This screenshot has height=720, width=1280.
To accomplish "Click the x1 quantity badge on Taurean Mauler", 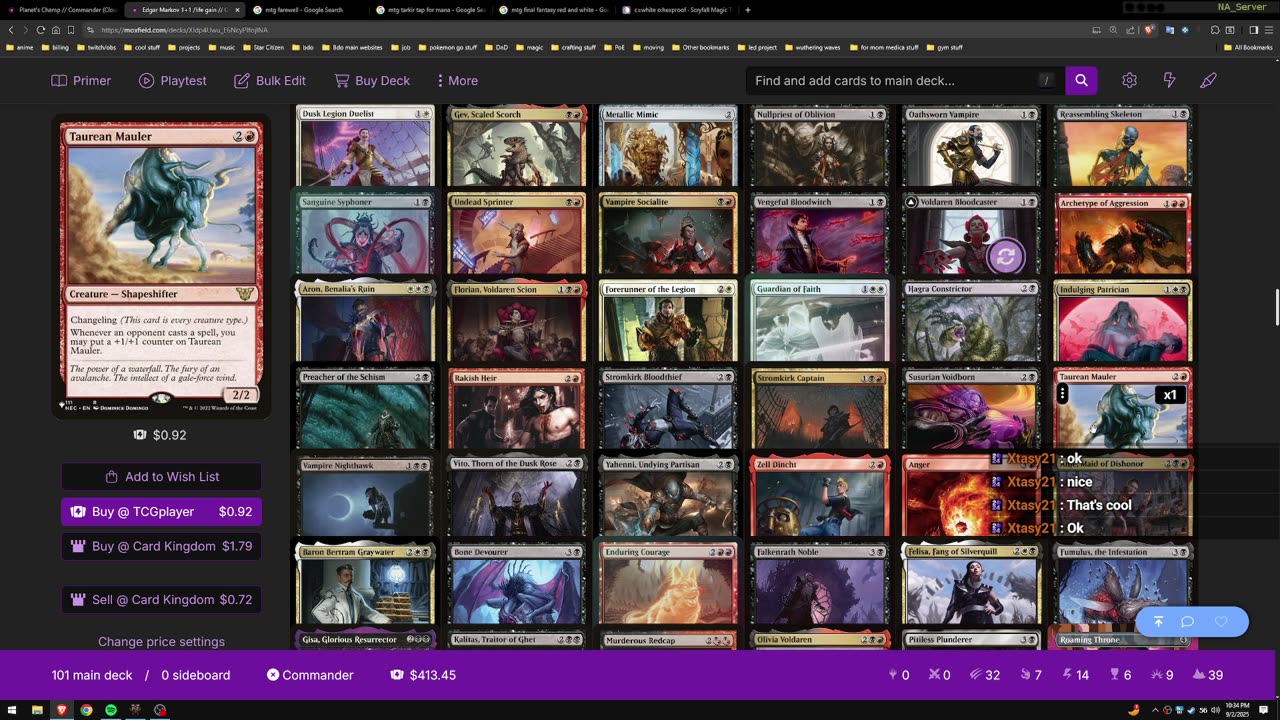I will [x=1170, y=395].
